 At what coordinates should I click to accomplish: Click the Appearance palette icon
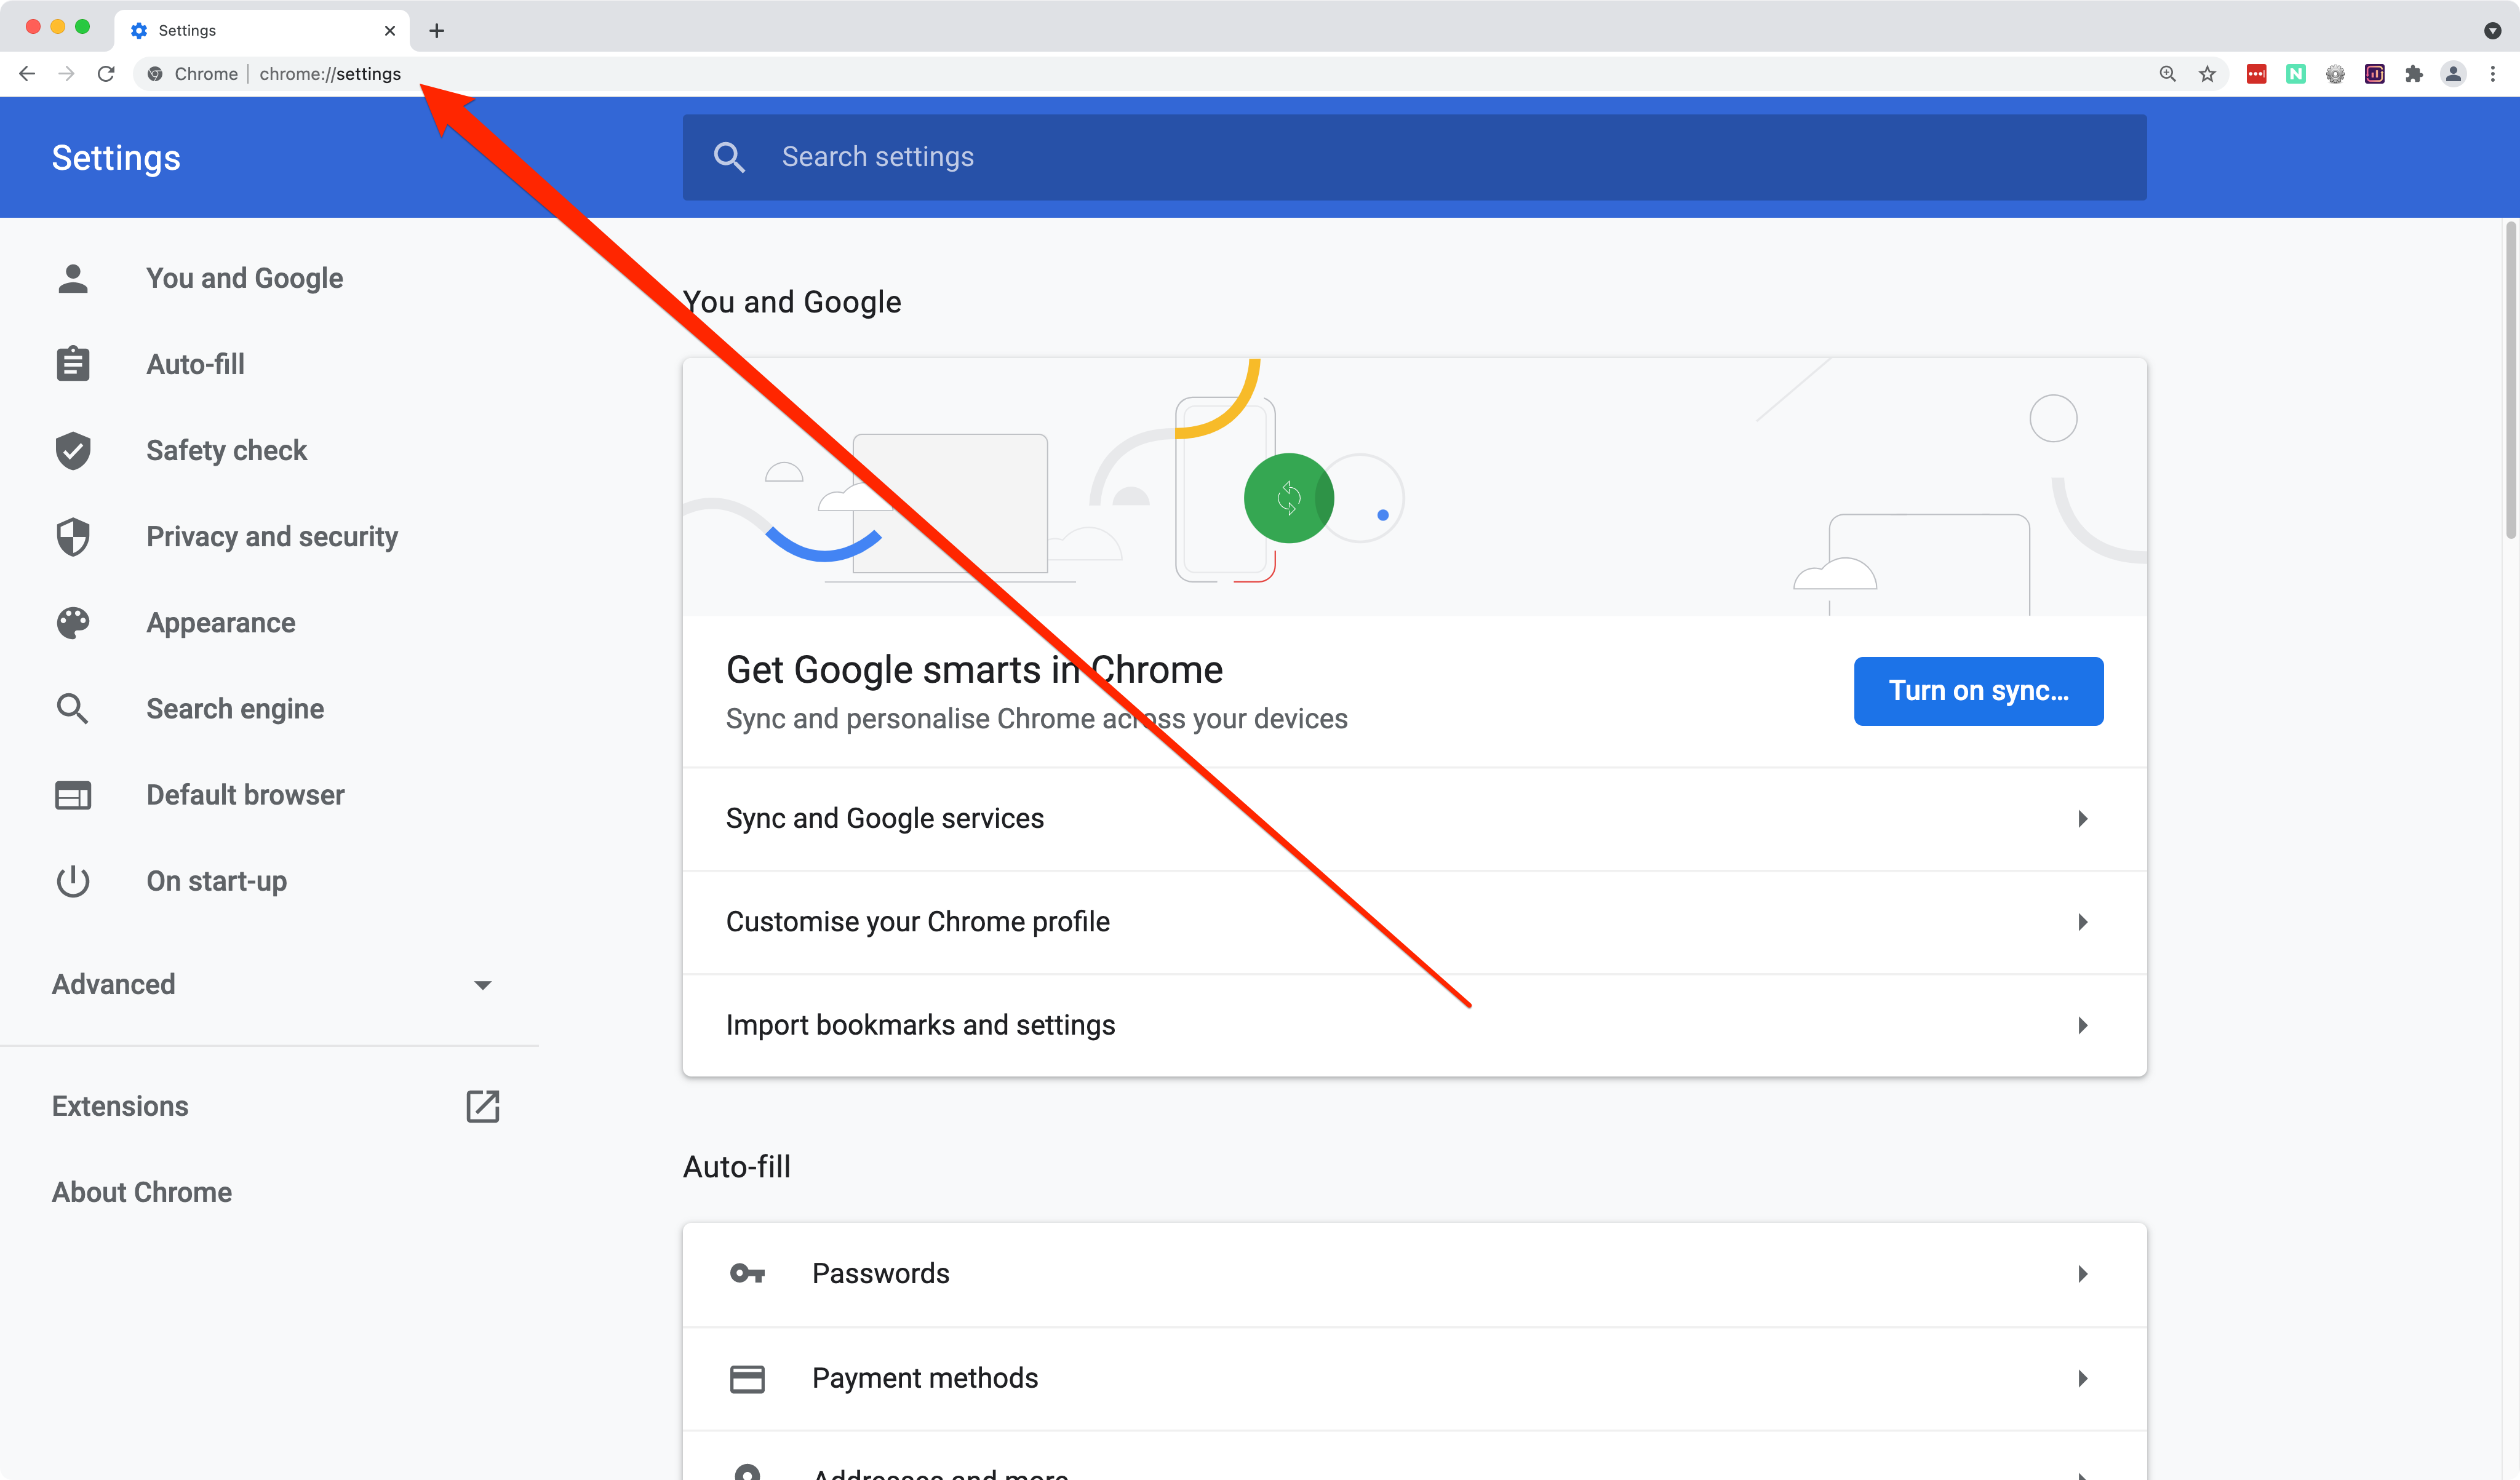(72, 622)
